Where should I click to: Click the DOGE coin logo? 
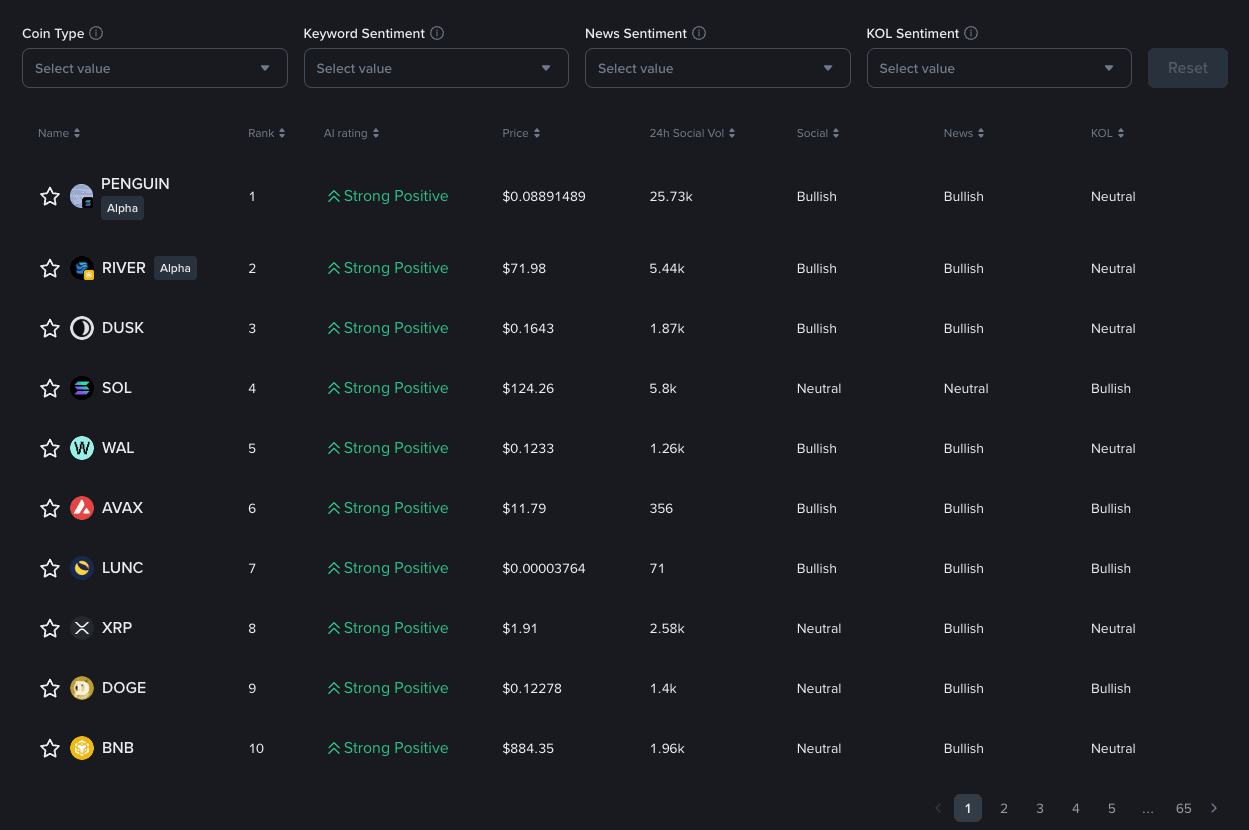(x=82, y=688)
